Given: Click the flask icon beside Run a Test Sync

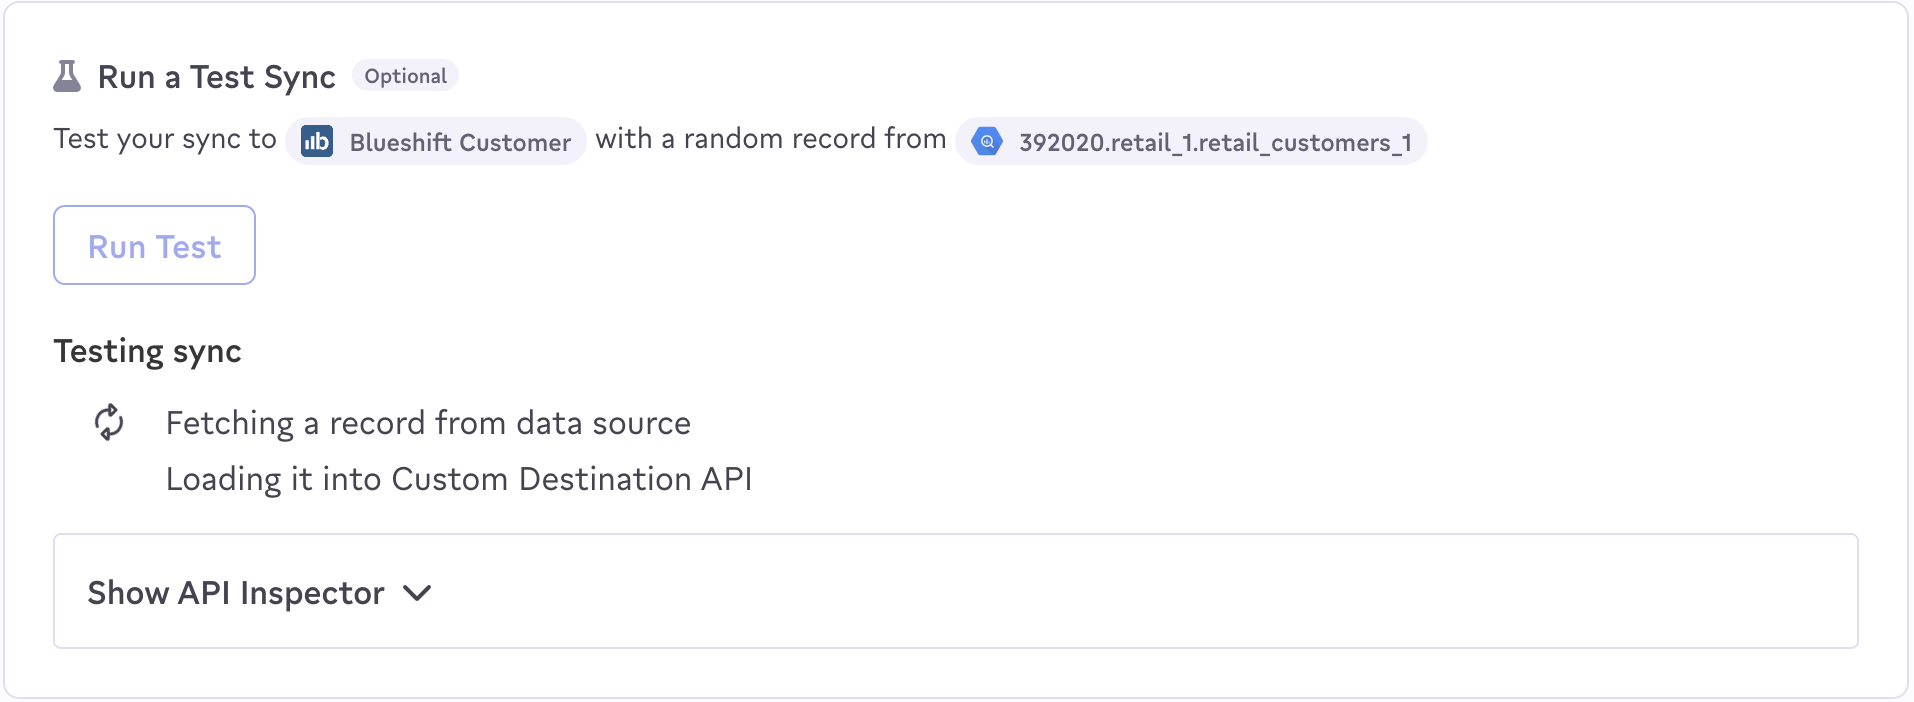Looking at the screenshot, I should click(67, 76).
